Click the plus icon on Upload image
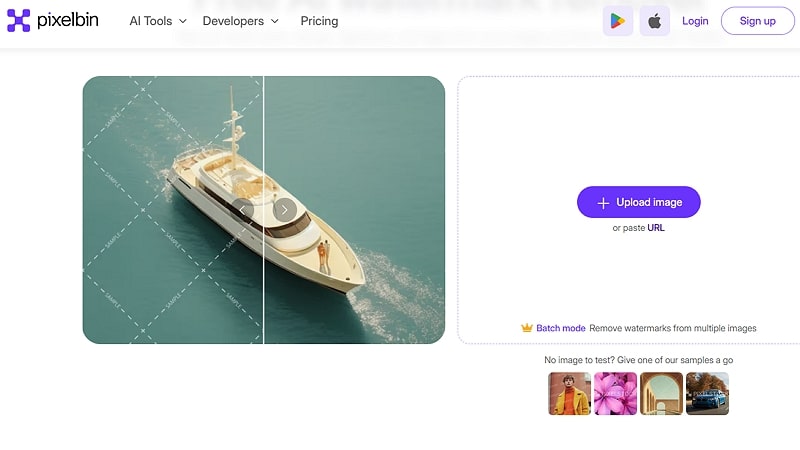This screenshot has width=800, height=450. 603,202
